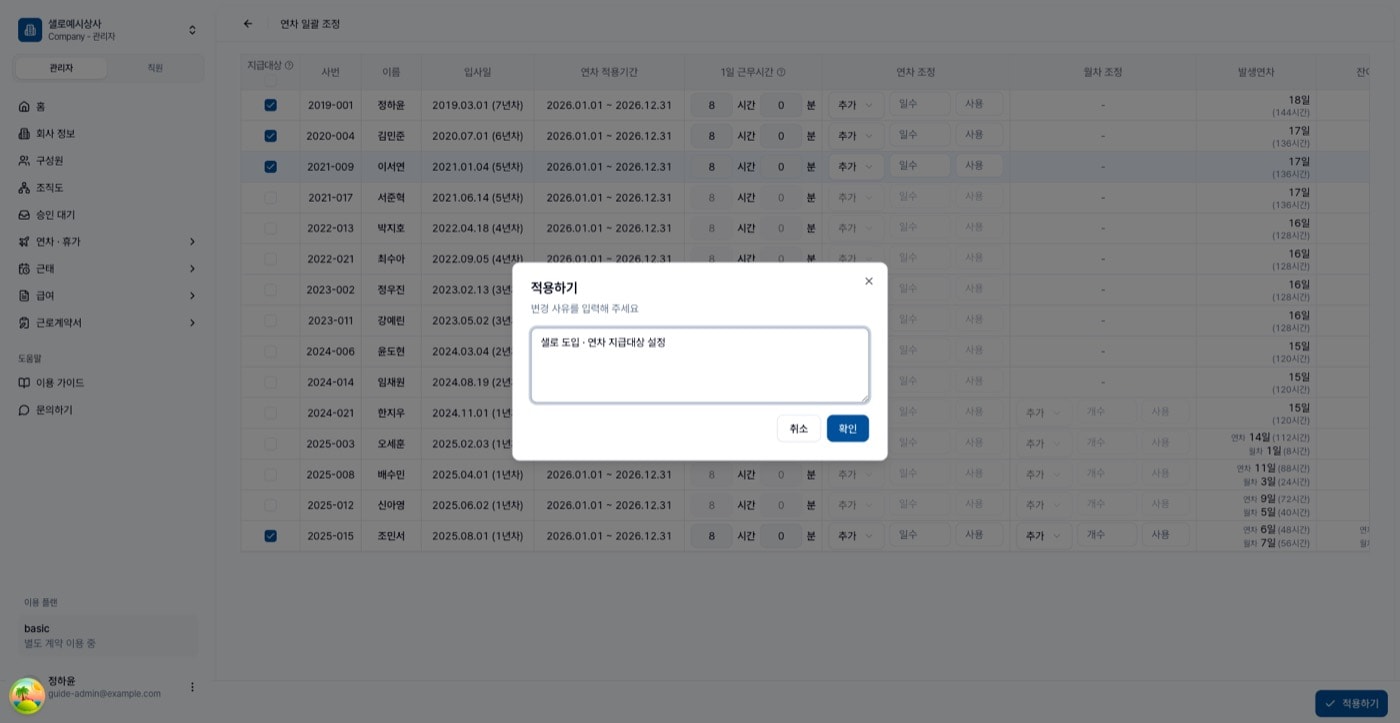Screen dimensions: 1400x723
Task: Click the 연차 조정 사용 field for row 2021-009
Action: [x=979, y=167]
